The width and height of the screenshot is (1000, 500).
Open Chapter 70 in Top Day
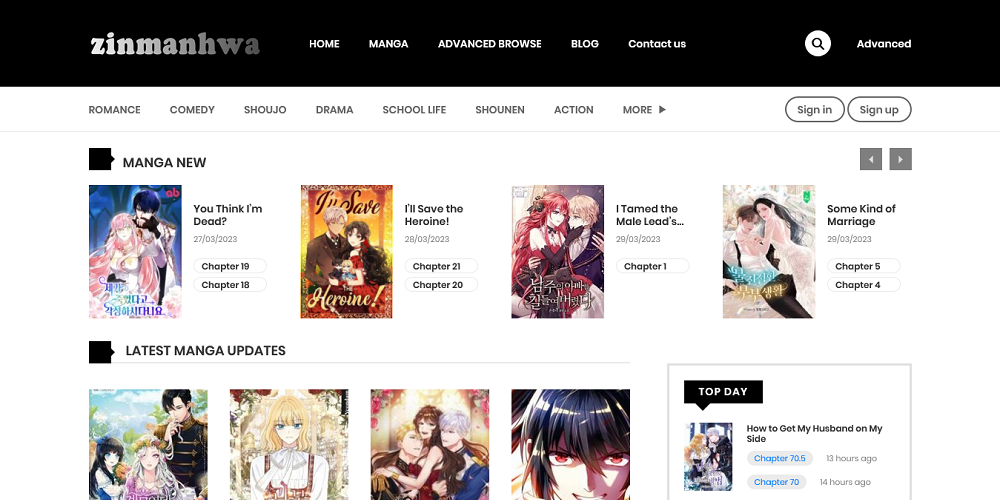(x=776, y=482)
